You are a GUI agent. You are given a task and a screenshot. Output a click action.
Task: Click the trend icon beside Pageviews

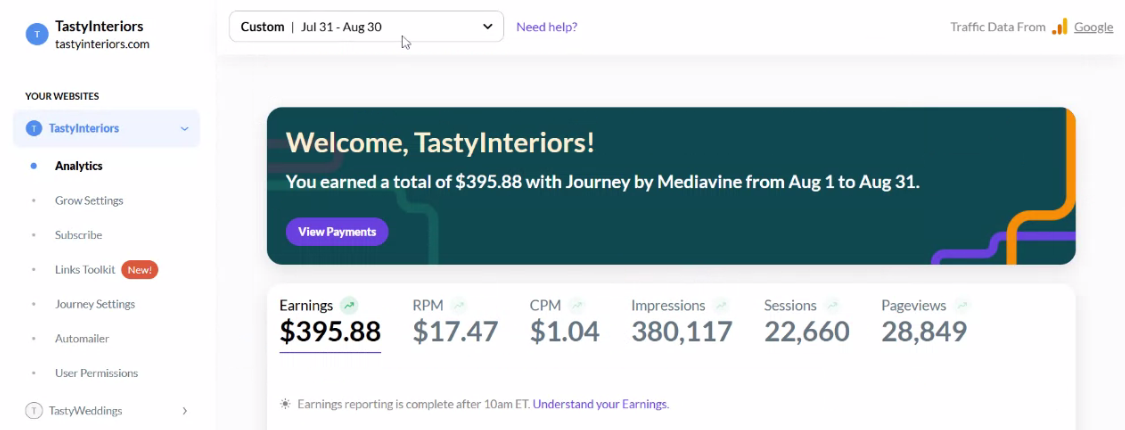pyautogui.click(x=963, y=305)
